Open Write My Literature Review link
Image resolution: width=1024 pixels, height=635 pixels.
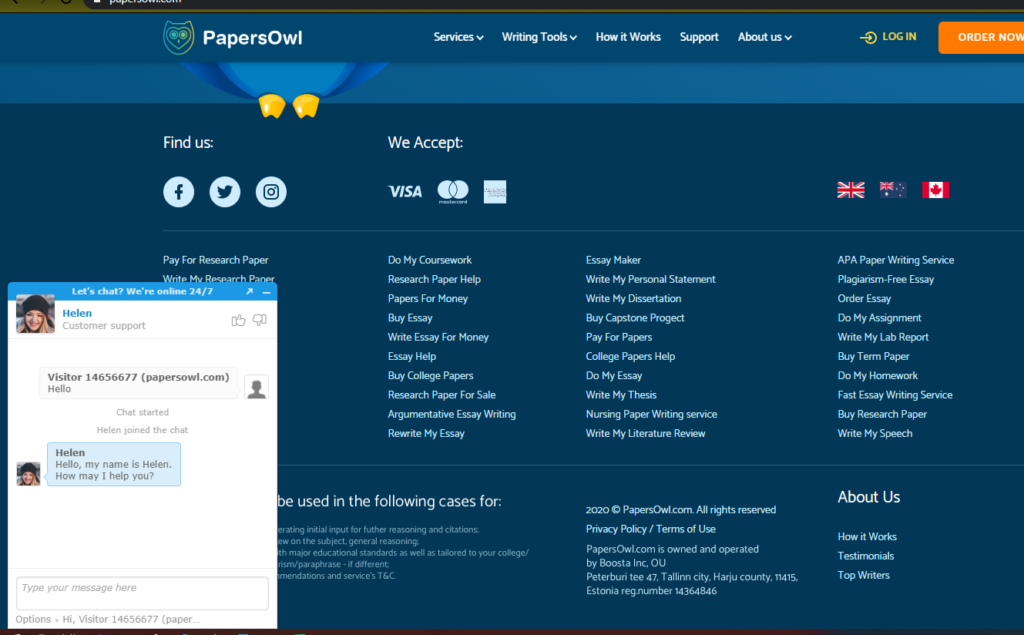coord(645,433)
